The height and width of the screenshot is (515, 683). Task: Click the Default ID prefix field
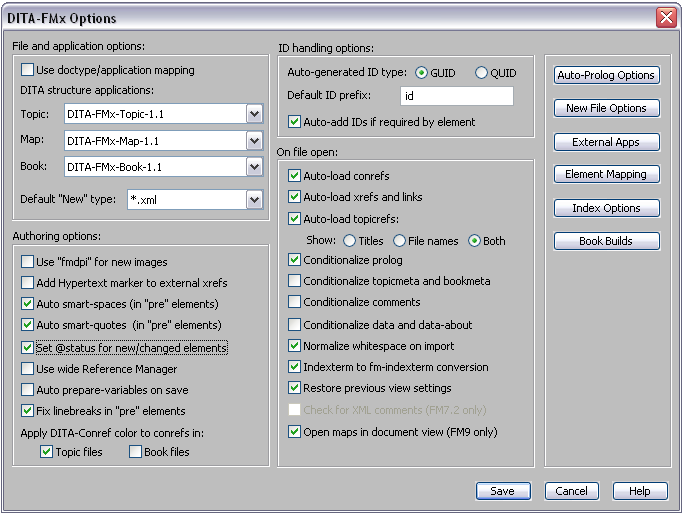tap(456, 96)
